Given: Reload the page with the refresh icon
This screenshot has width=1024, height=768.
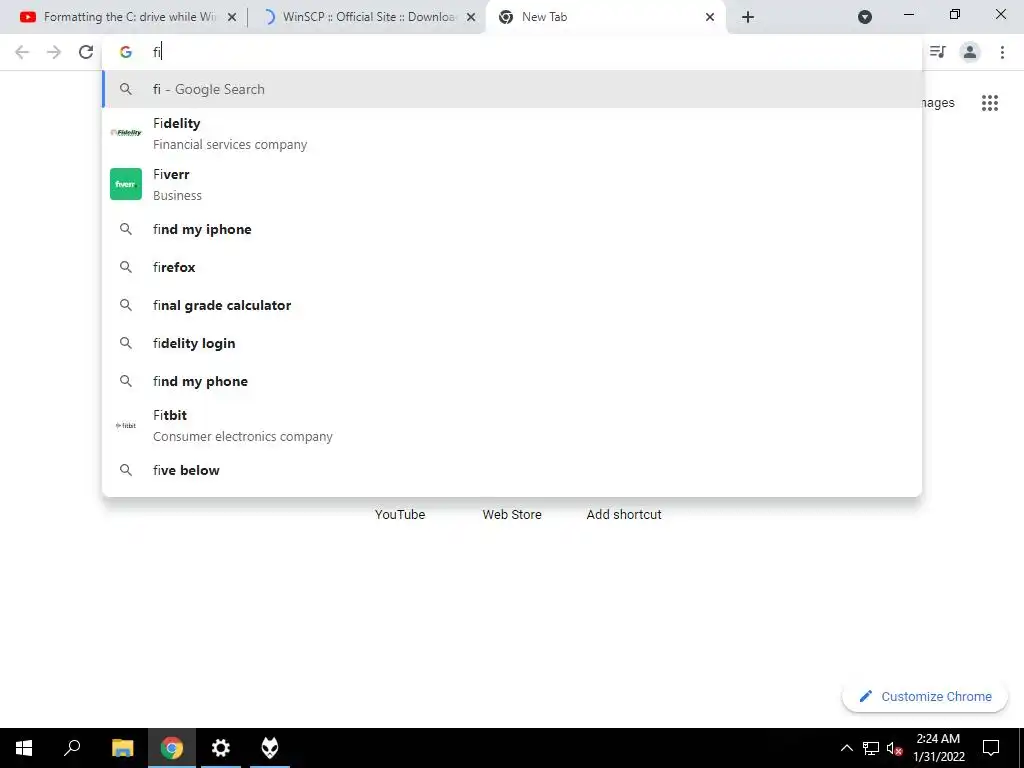Looking at the screenshot, I should coord(86,52).
